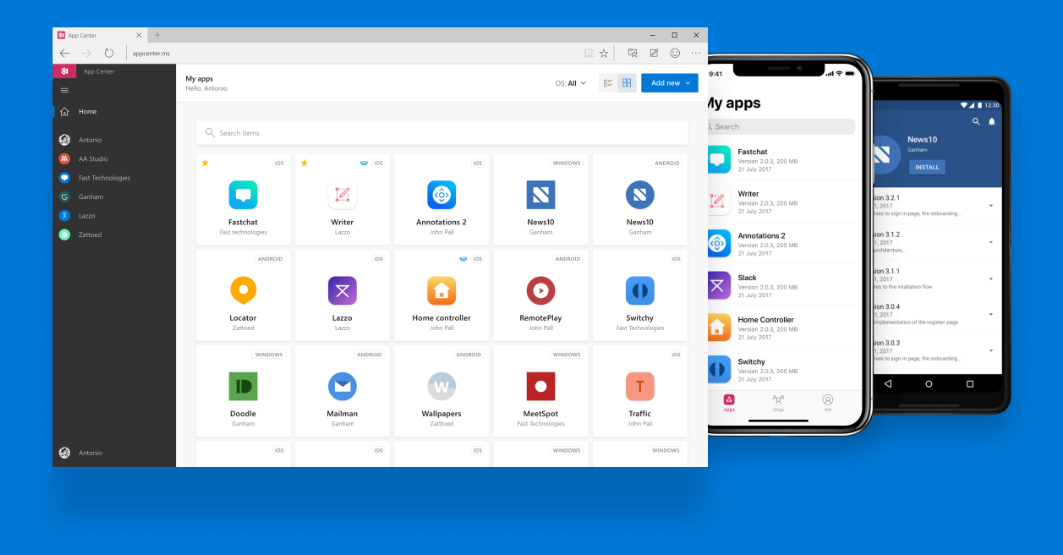
Task: Expand version 3.0.3 on Android phone
Action: point(990,350)
